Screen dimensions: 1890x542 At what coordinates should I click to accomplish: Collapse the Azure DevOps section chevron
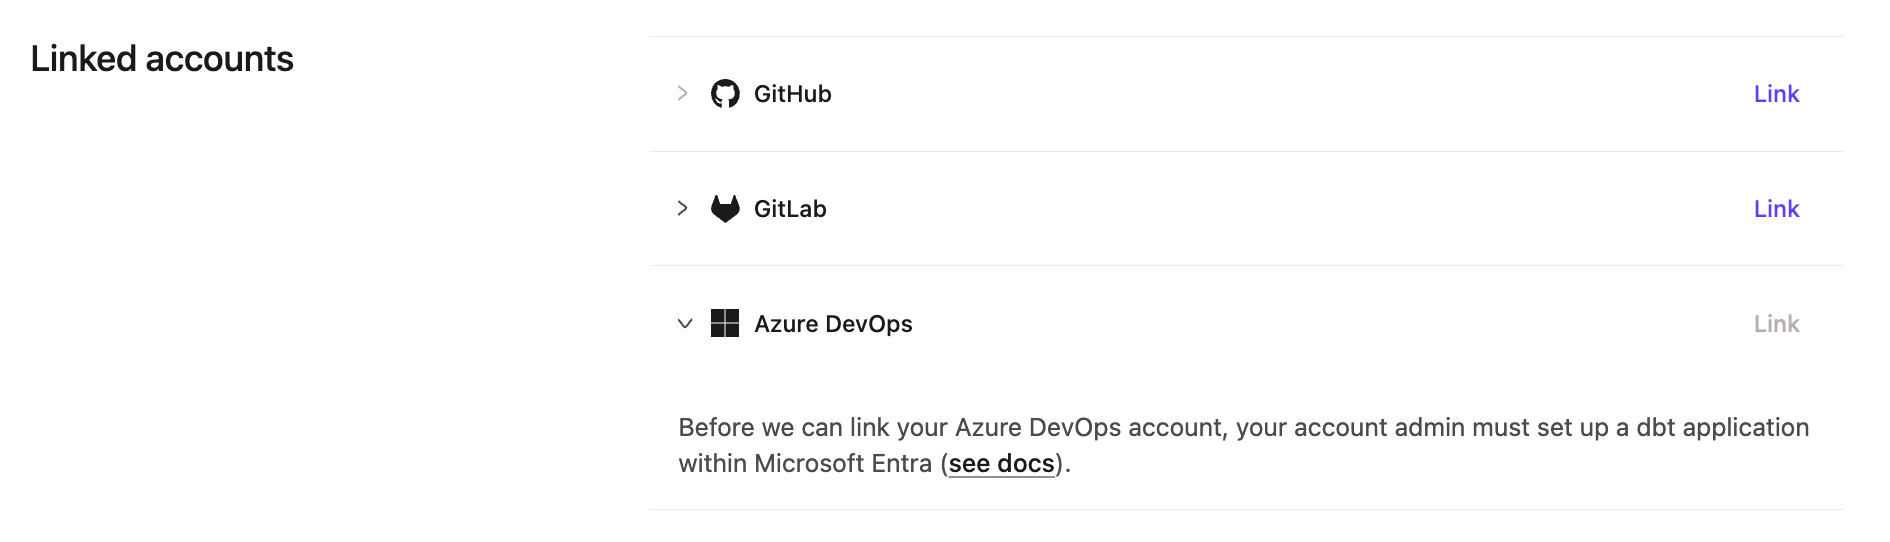click(685, 324)
